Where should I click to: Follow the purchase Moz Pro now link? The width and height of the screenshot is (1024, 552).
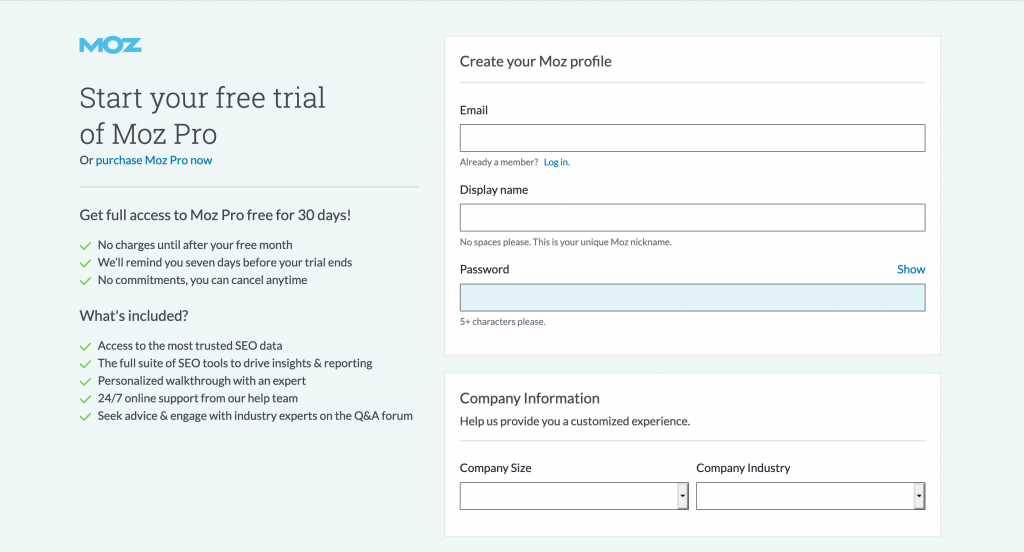tap(154, 160)
